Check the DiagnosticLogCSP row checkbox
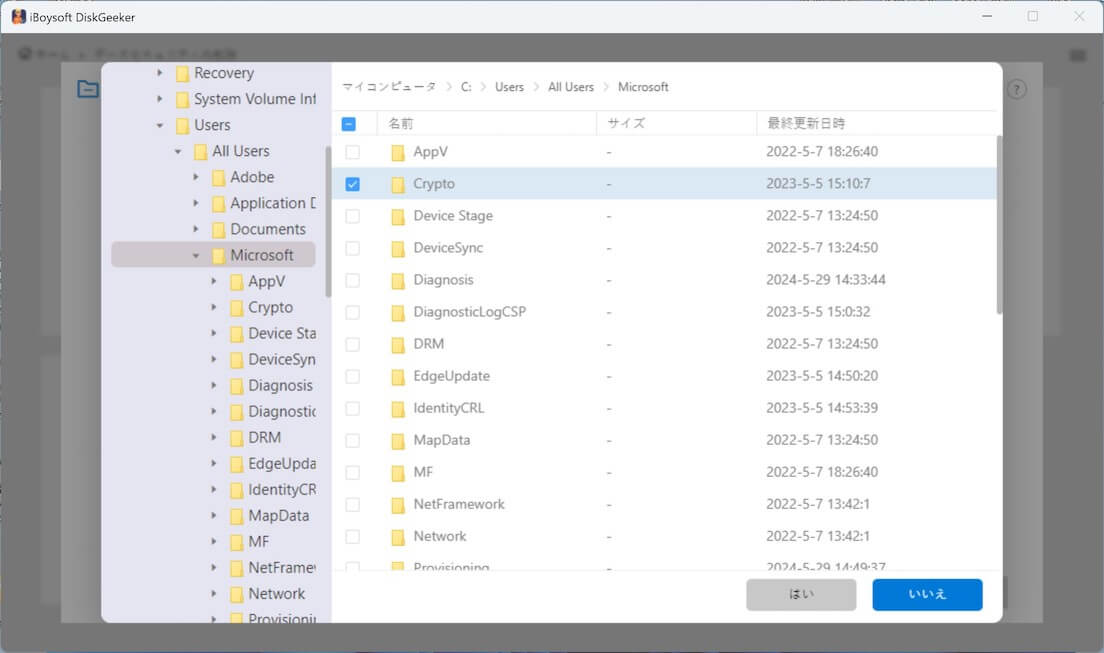The width and height of the screenshot is (1104, 653). [x=353, y=312]
